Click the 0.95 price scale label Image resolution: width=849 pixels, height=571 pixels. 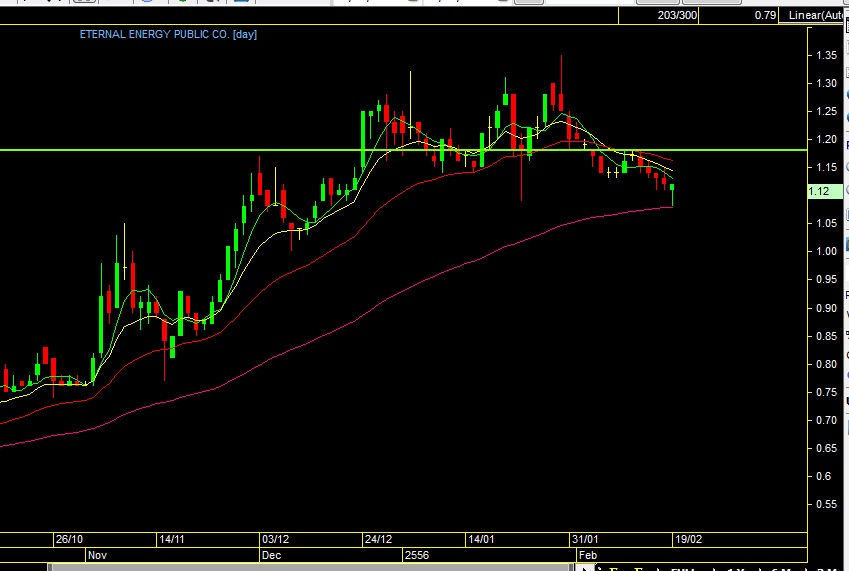tap(826, 279)
